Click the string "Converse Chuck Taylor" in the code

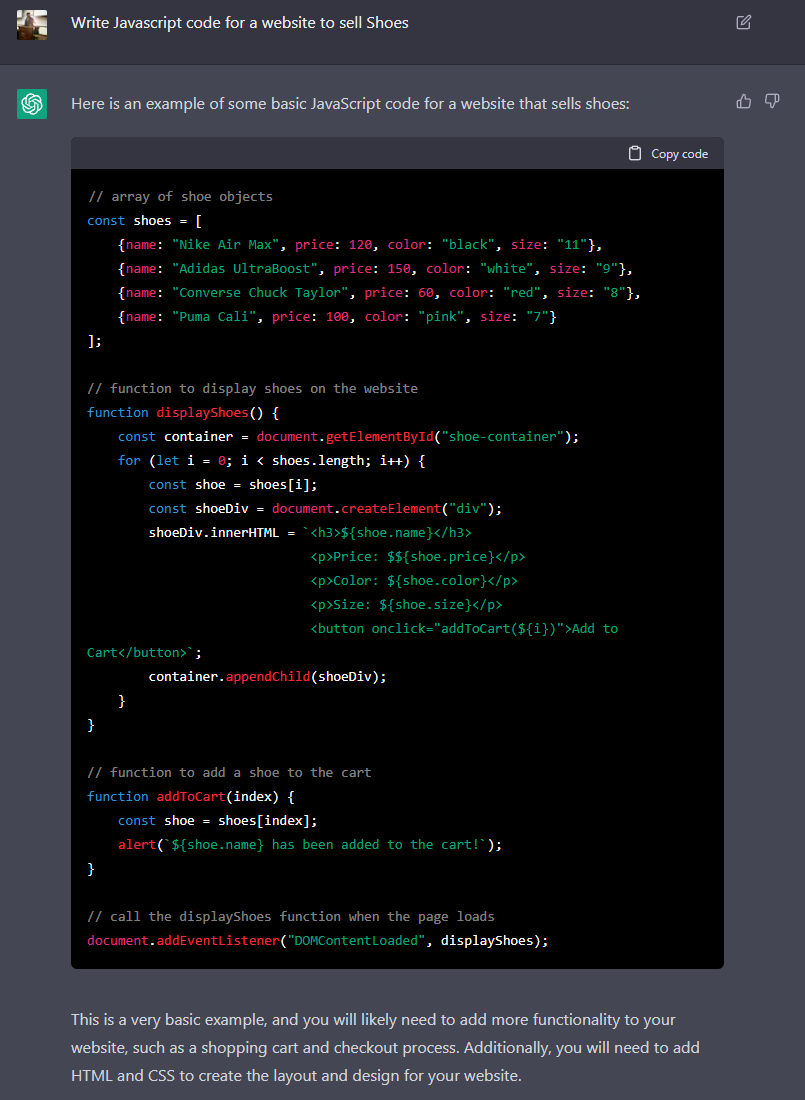point(260,293)
